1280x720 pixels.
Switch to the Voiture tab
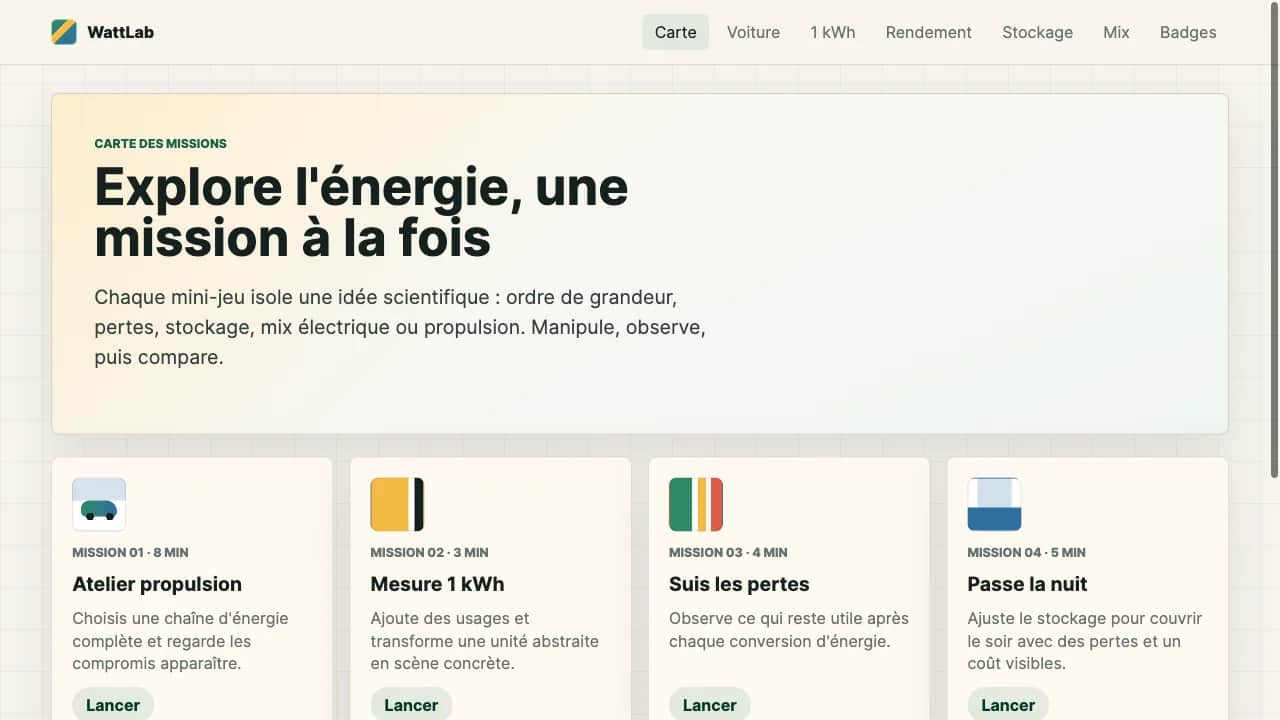753,32
